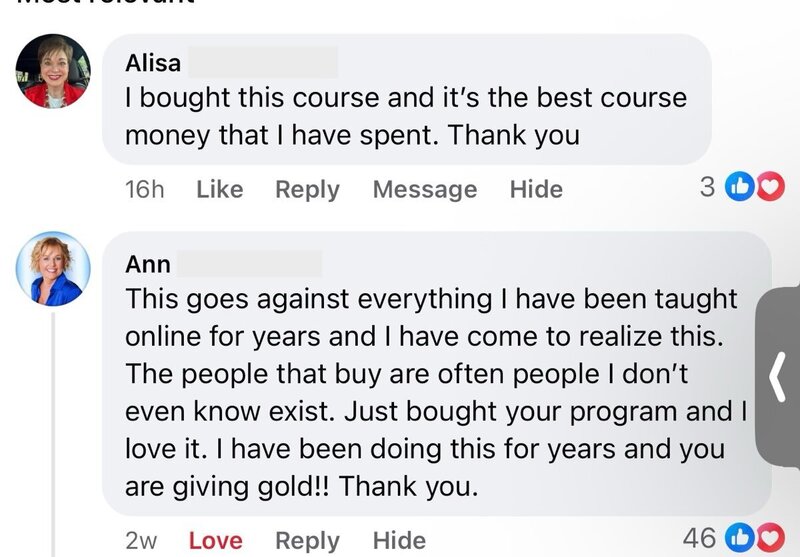View the 3 reactions on Alisa's comment

click(708, 187)
